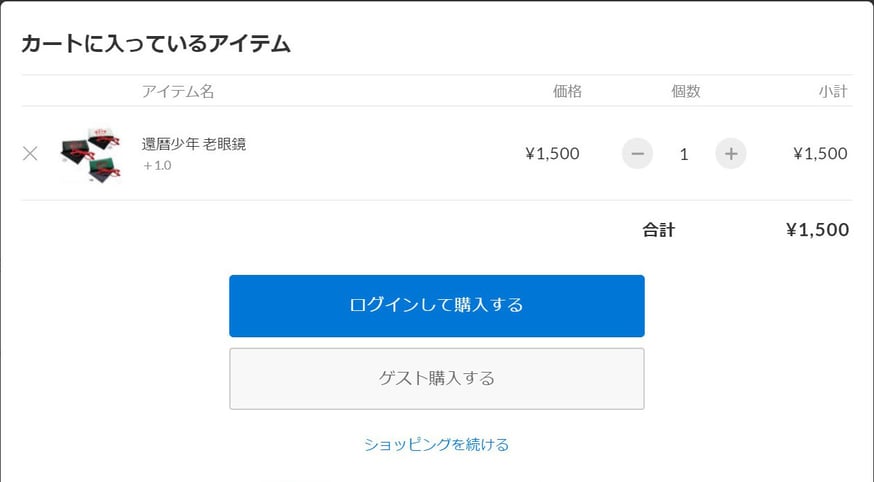Click the 価格 column header
The image size is (874, 482).
click(567, 91)
